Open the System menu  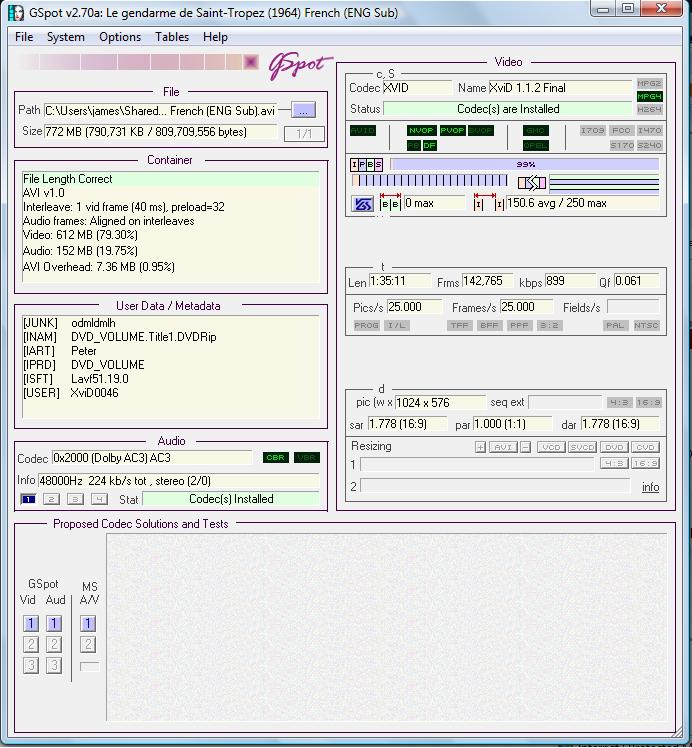point(65,37)
